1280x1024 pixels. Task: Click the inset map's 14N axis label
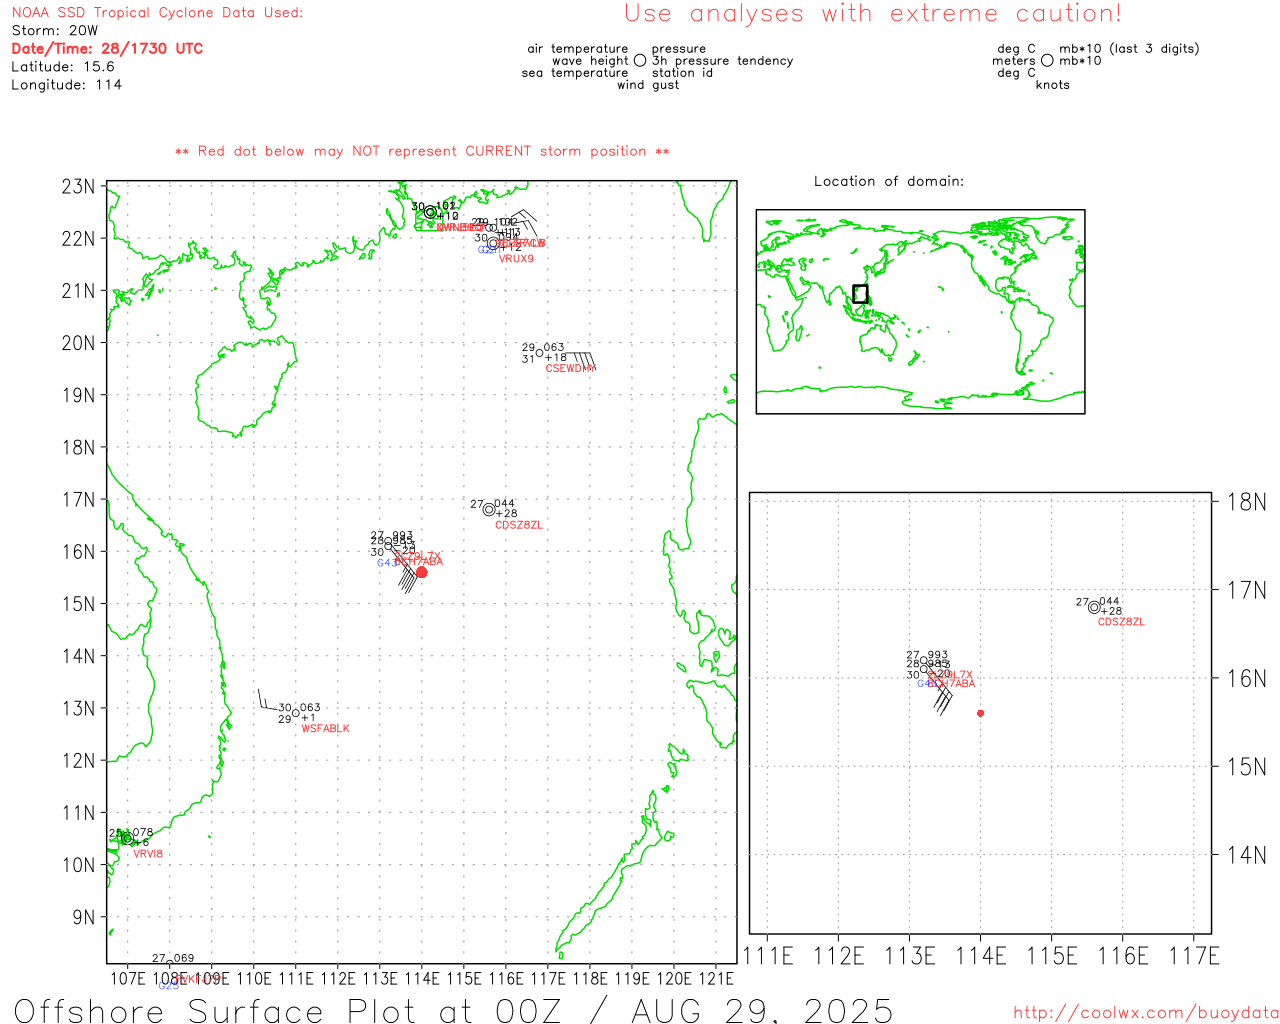[1246, 855]
